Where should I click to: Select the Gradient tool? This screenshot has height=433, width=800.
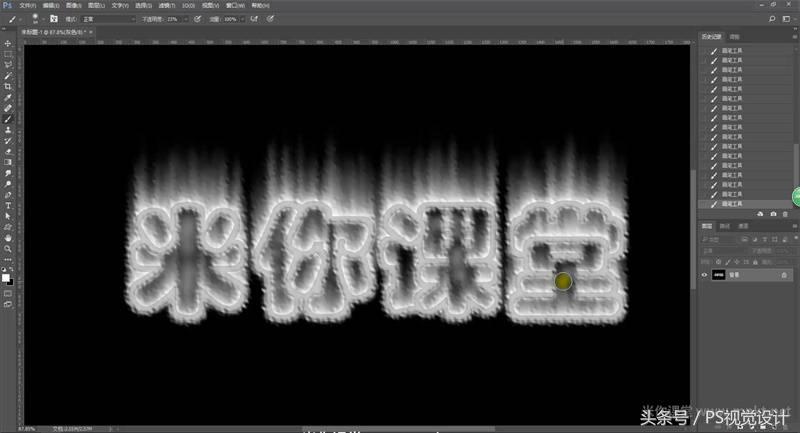tap(8, 162)
